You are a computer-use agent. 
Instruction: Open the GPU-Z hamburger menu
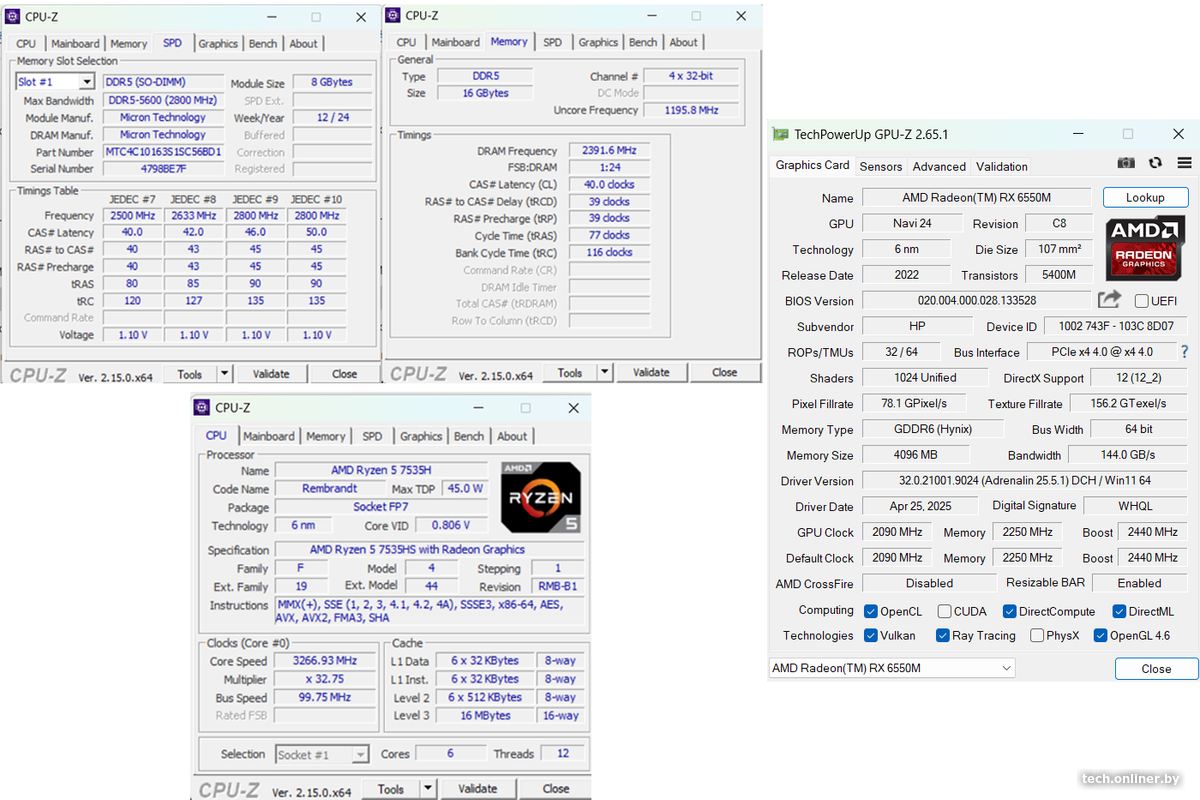pyautogui.click(x=1184, y=163)
